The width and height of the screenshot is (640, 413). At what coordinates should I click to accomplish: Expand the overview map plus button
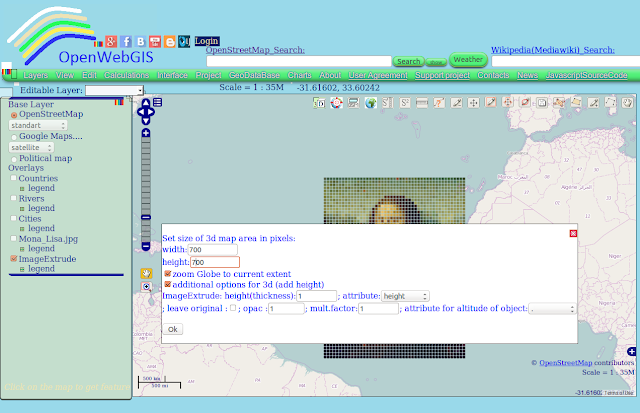[631, 351]
